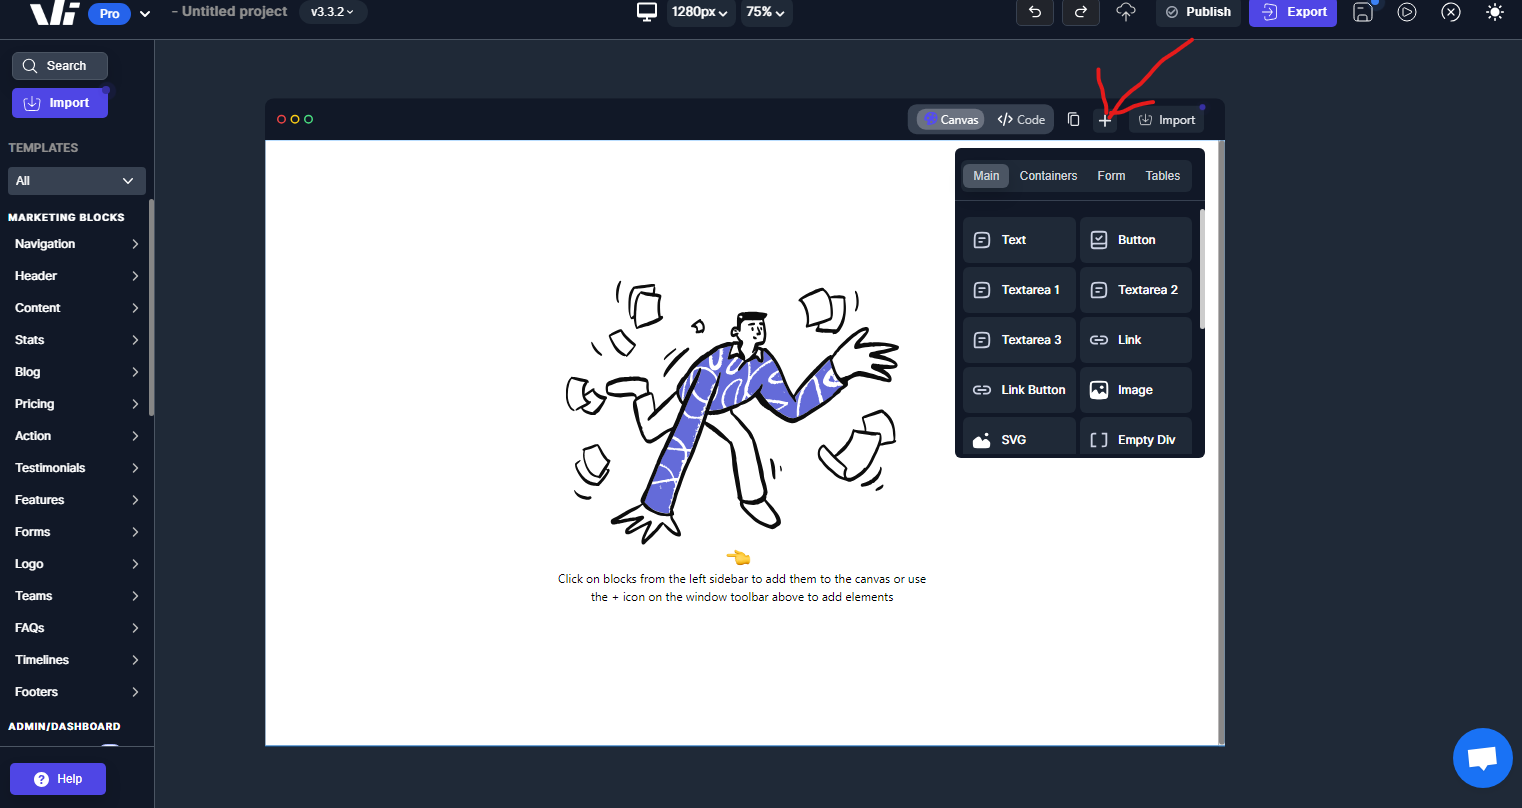Click the Untitled project name

point(235,12)
